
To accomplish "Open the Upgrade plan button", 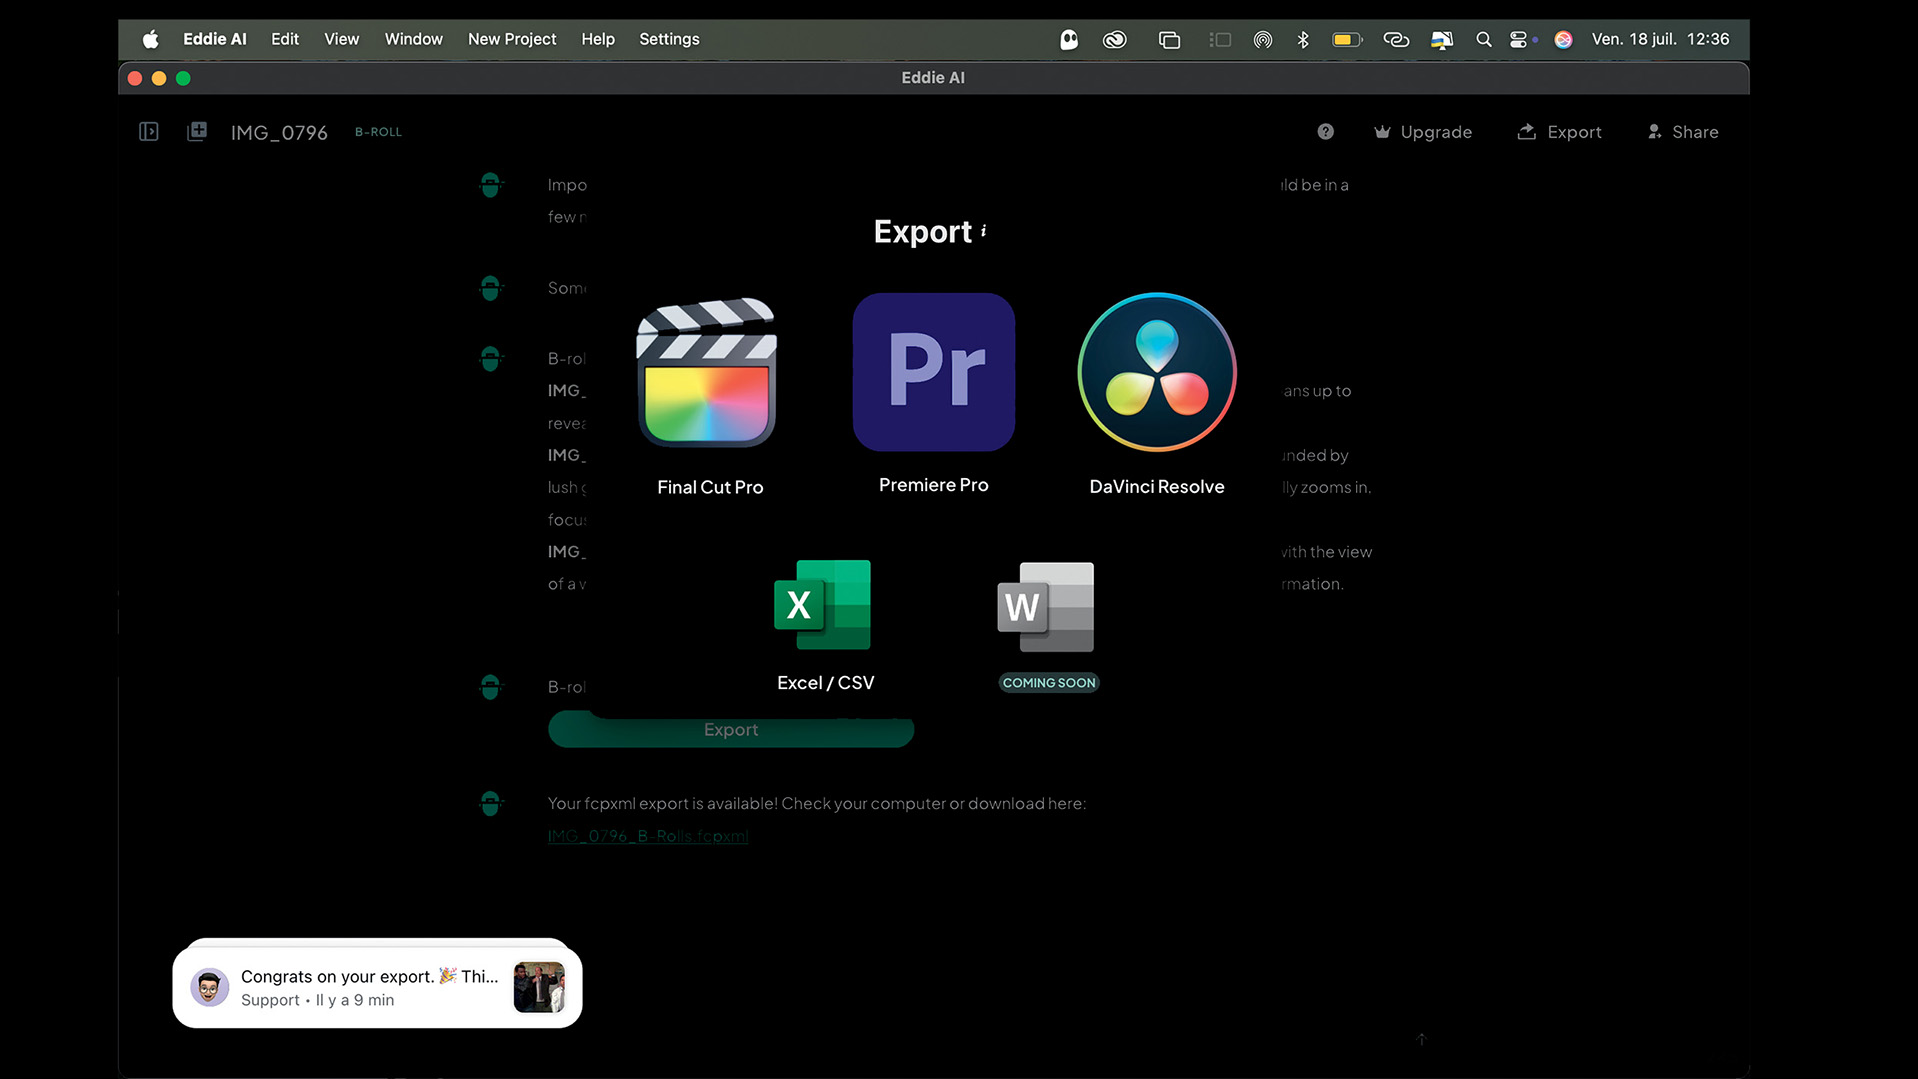I will [1422, 132].
